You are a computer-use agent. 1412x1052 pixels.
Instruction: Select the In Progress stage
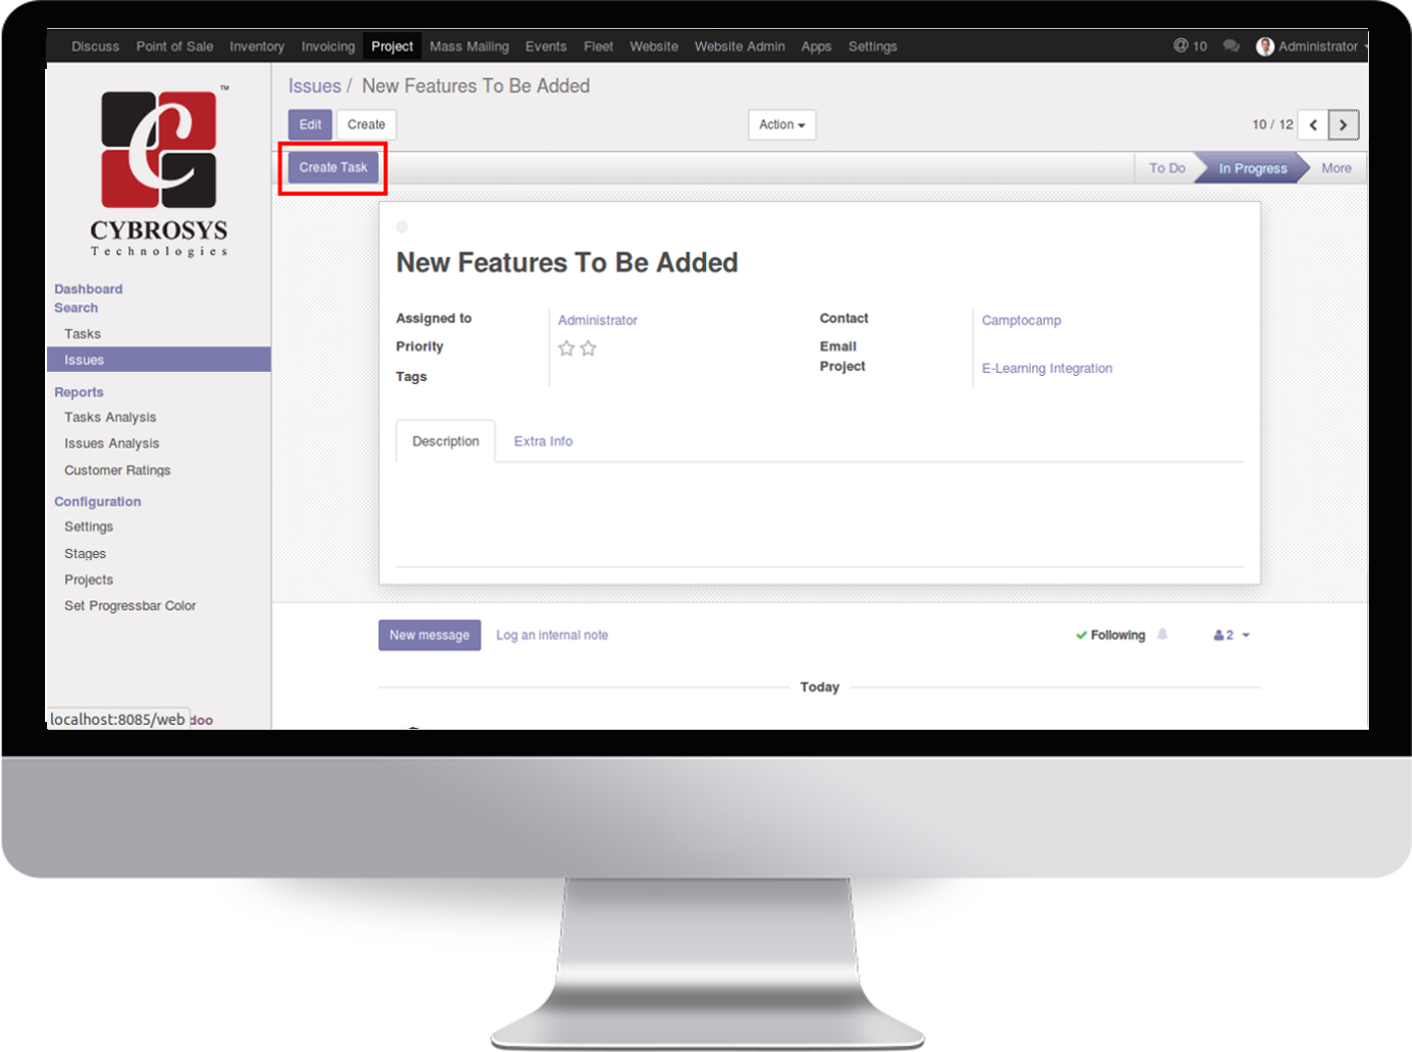1252,168
